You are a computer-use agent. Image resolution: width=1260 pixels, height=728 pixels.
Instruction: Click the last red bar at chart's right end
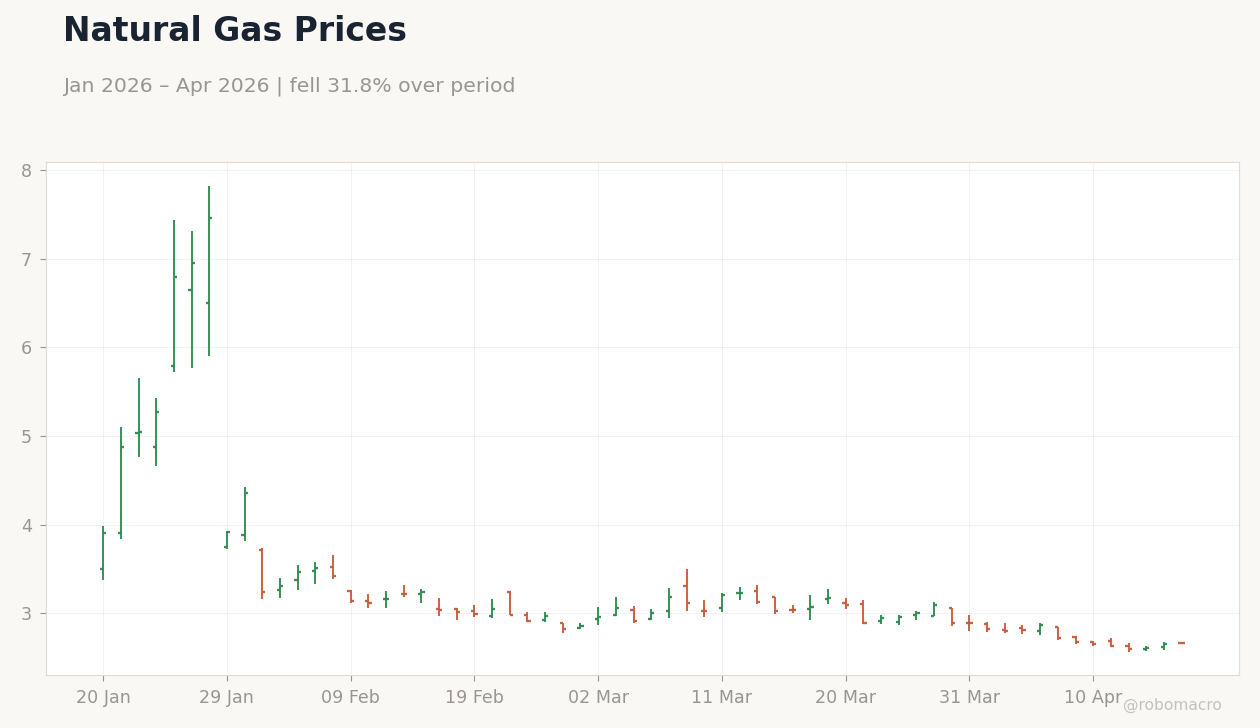click(x=1181, y=643)
